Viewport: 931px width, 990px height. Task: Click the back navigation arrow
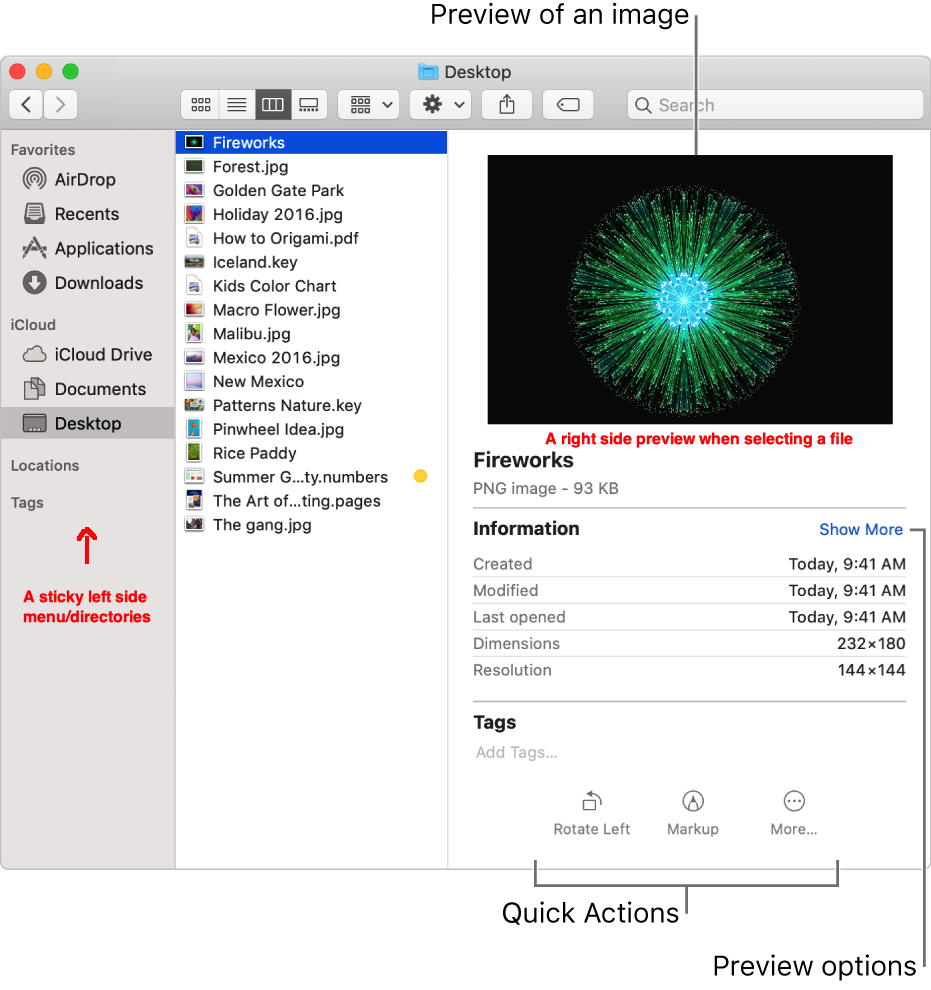click(x=25, y=104)
